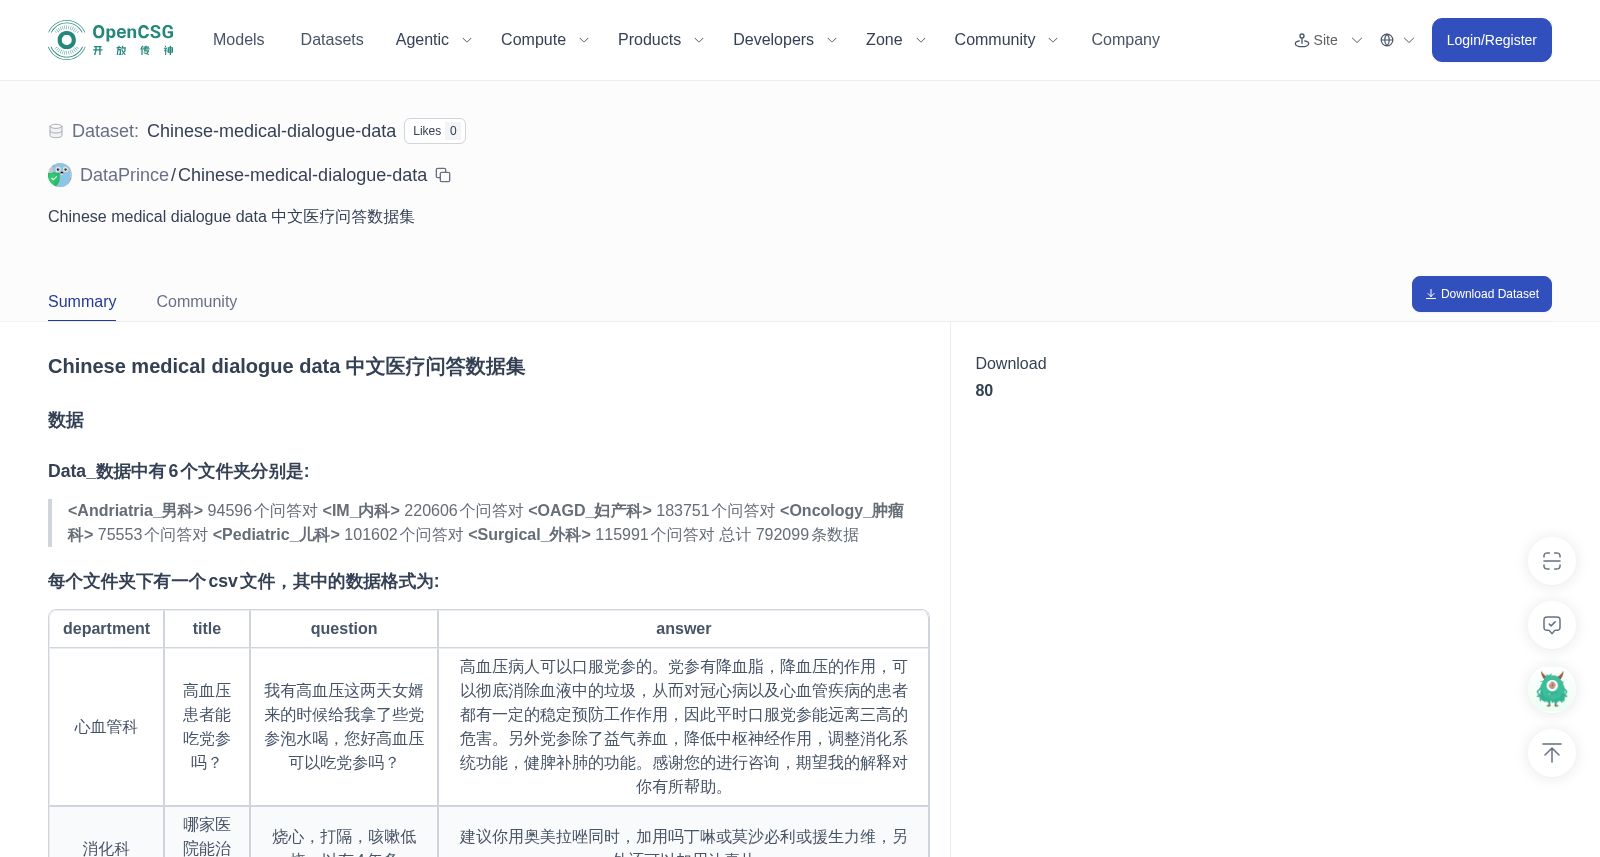
Task: Go to Models page
Action: 238,40
